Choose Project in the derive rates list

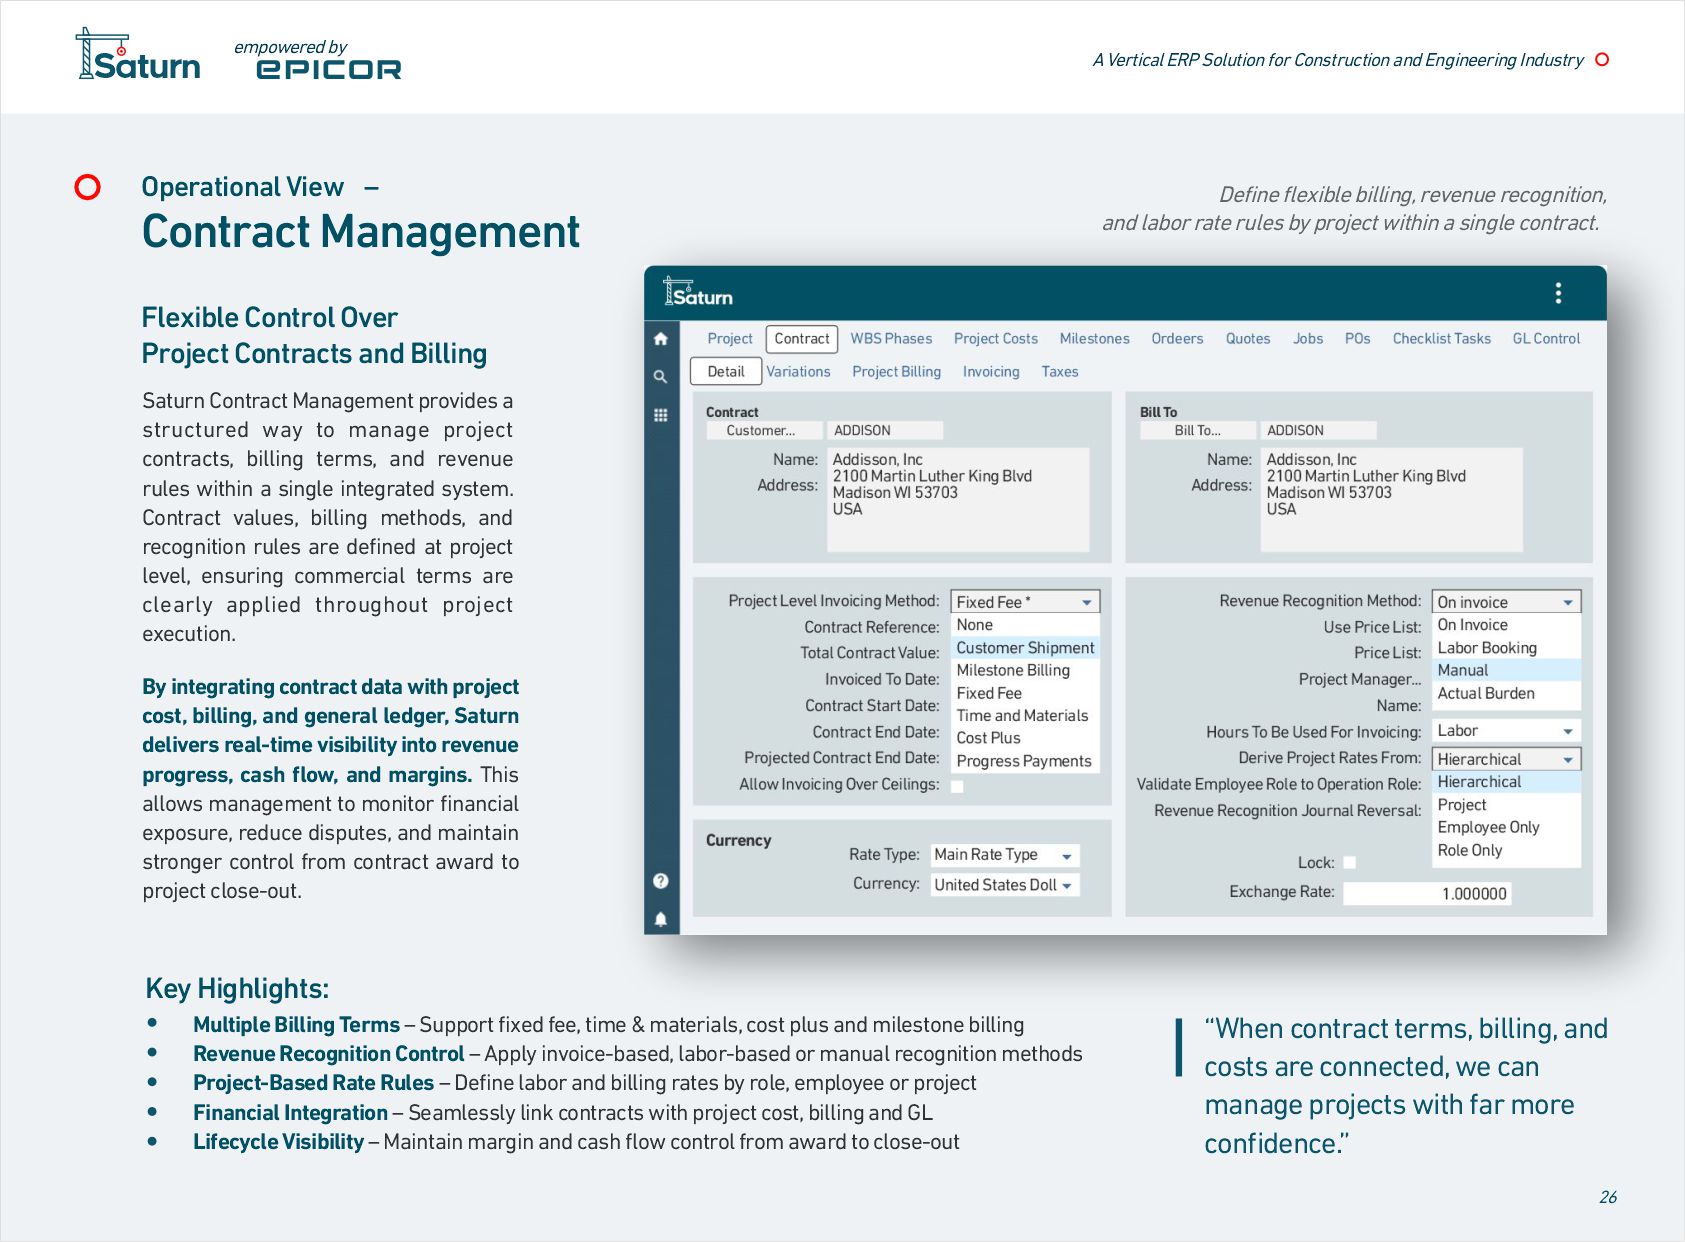(1506, 805)
